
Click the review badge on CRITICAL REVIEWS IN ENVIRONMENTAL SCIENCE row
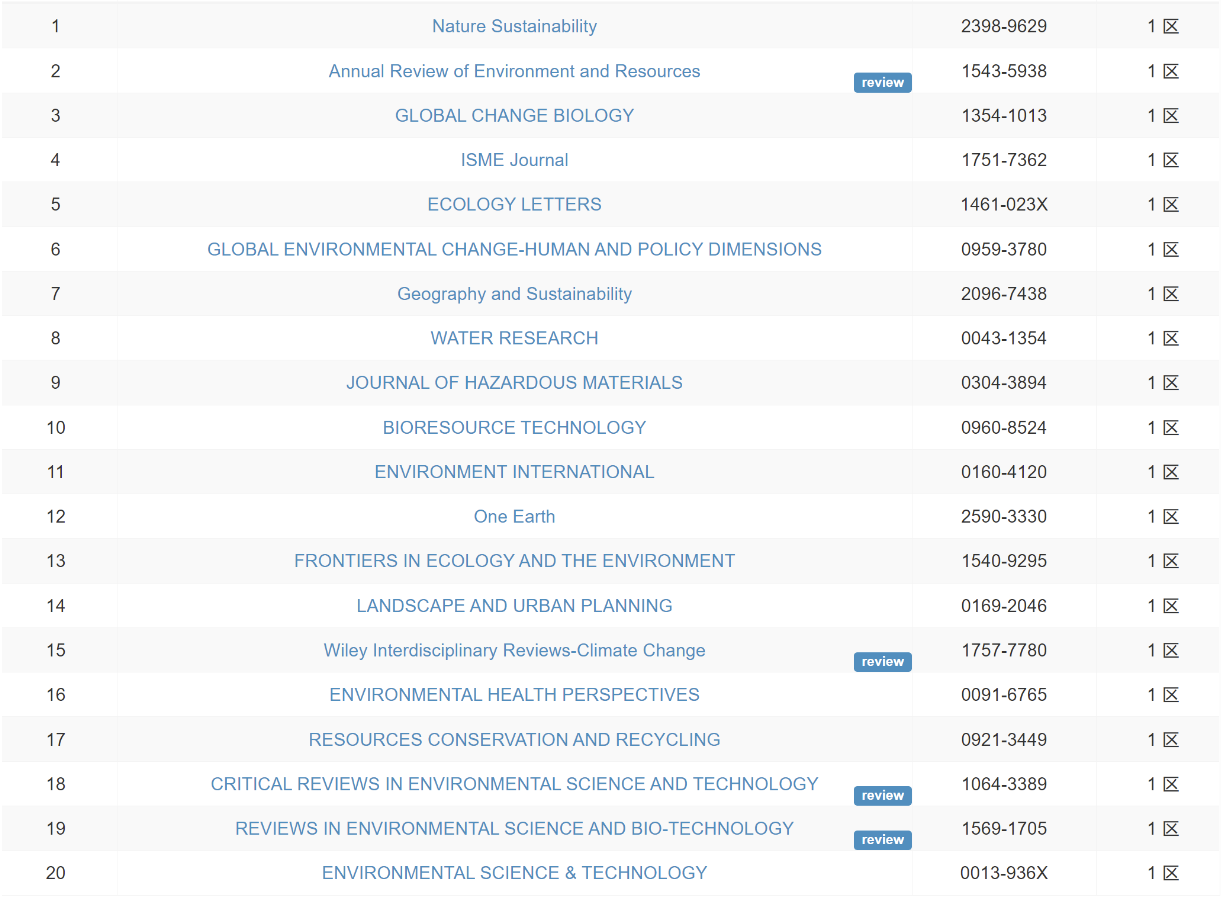(882, 795)
